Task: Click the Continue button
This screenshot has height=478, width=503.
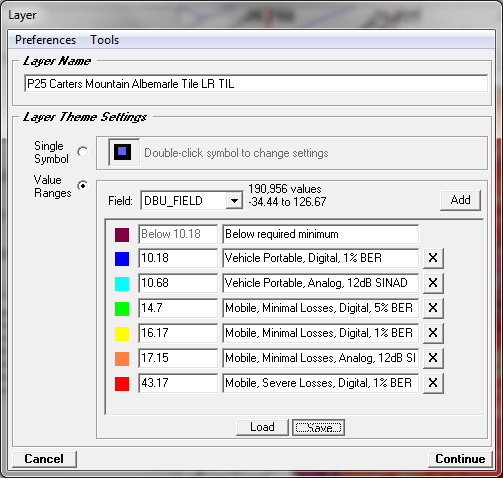Action: (x=460, y=459)
